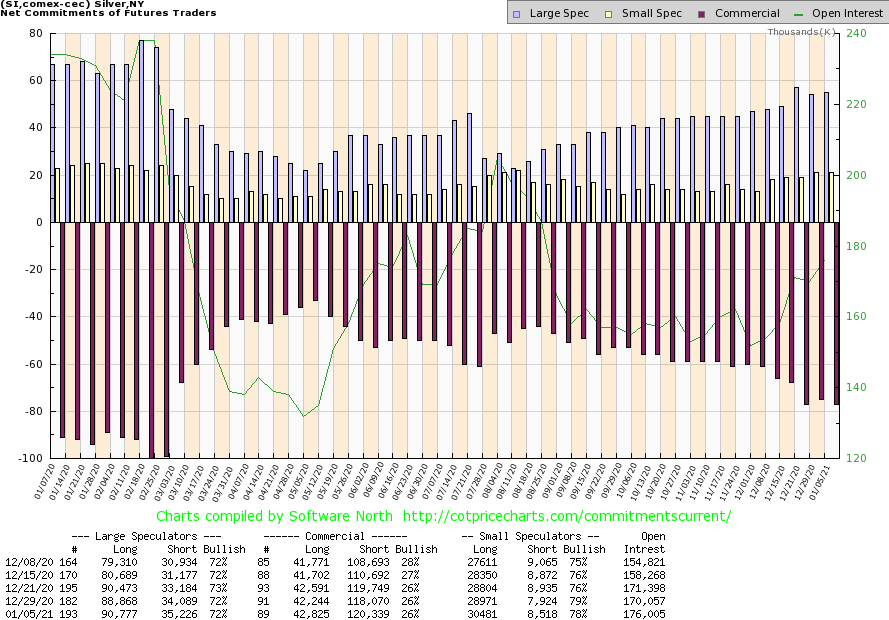Screen dimensions: 889x620
Task: Select the 12/08/20 date in the table
Action: point(25,563)
